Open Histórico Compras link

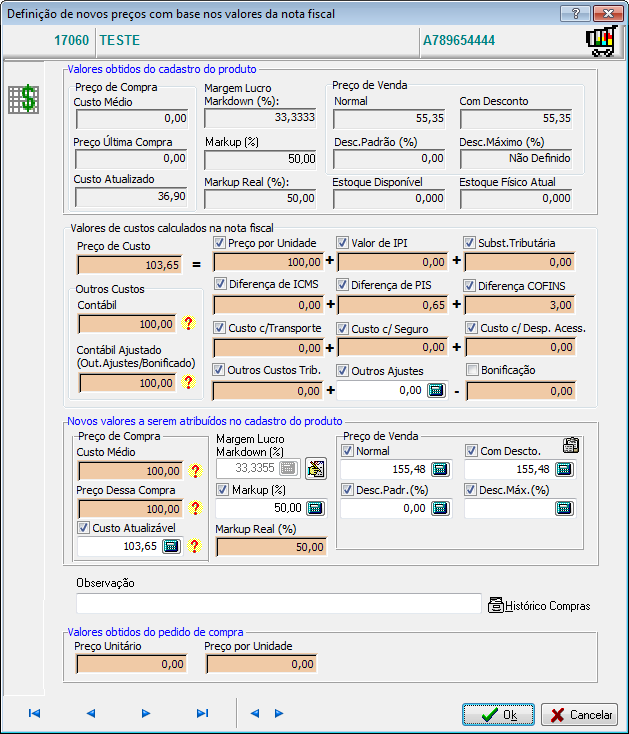[539, 605]
